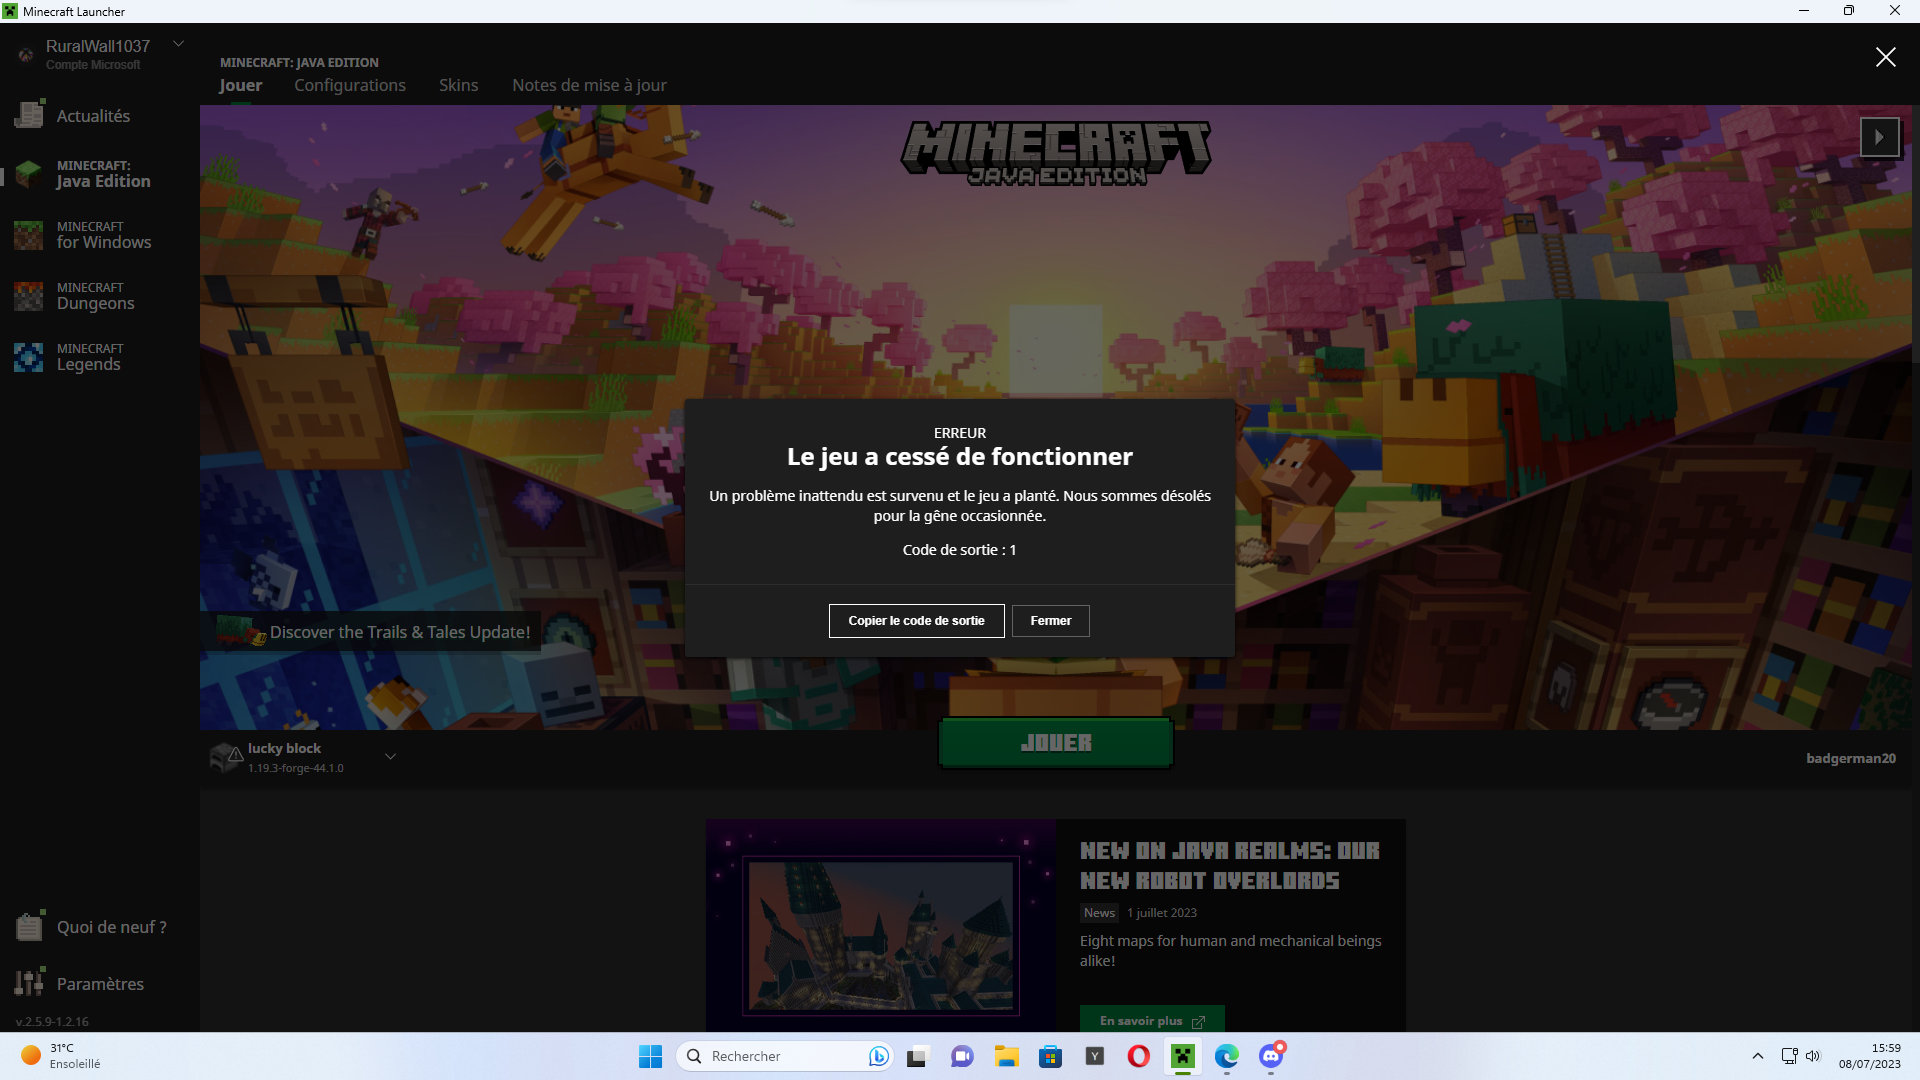Open the Skins tab

458,86
